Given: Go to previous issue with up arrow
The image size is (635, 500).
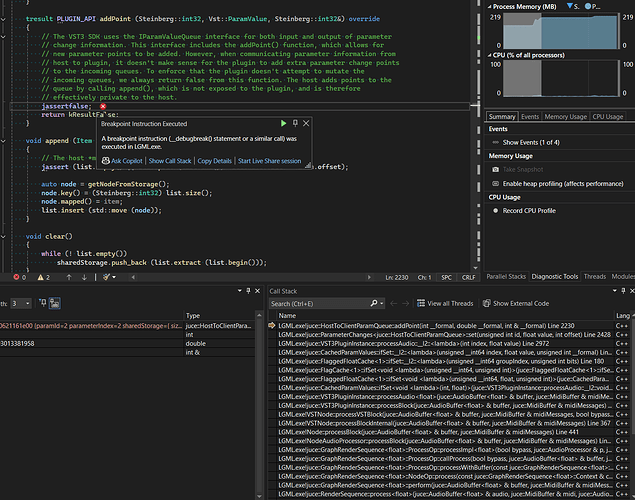Looking at the screenshot, I should [x=69, y=277].
